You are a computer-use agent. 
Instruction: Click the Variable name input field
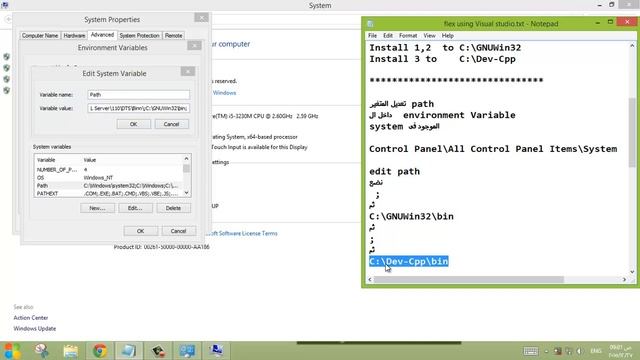pos(138,95)
